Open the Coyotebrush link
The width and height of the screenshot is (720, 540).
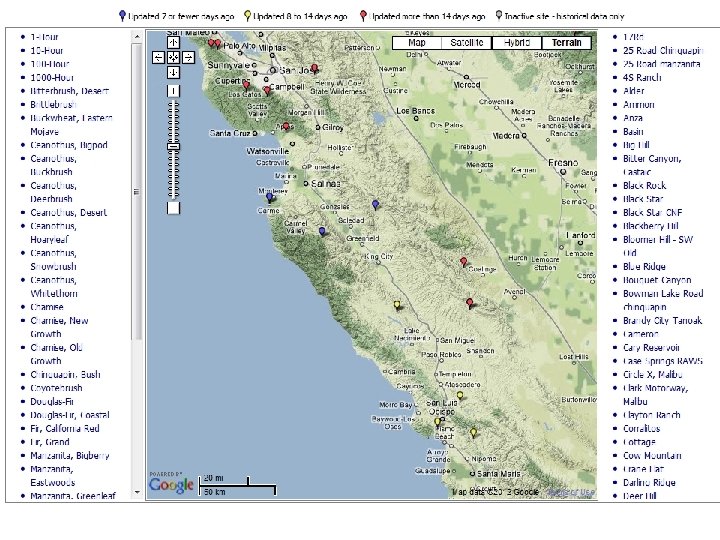pos(56,388)
